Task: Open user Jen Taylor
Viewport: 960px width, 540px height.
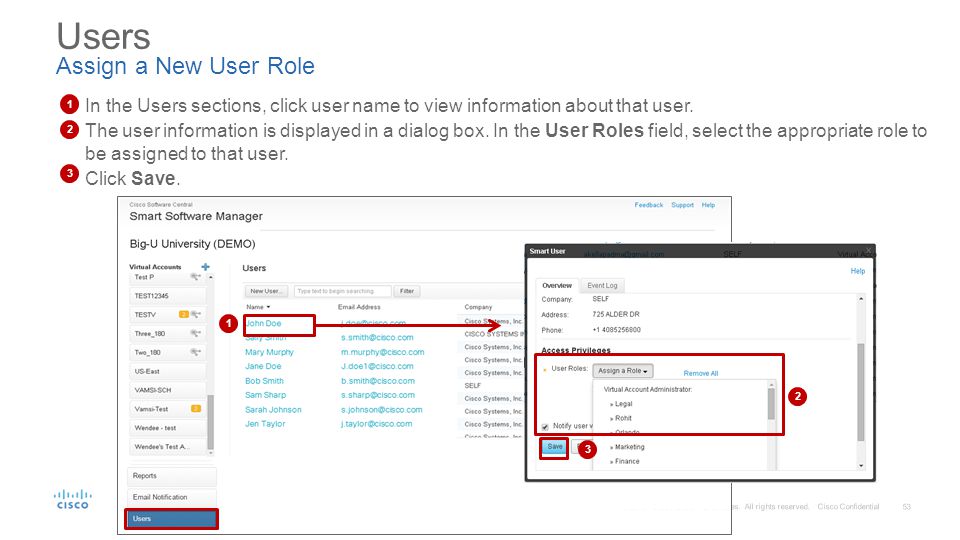Action: click(x=265, y=424)
